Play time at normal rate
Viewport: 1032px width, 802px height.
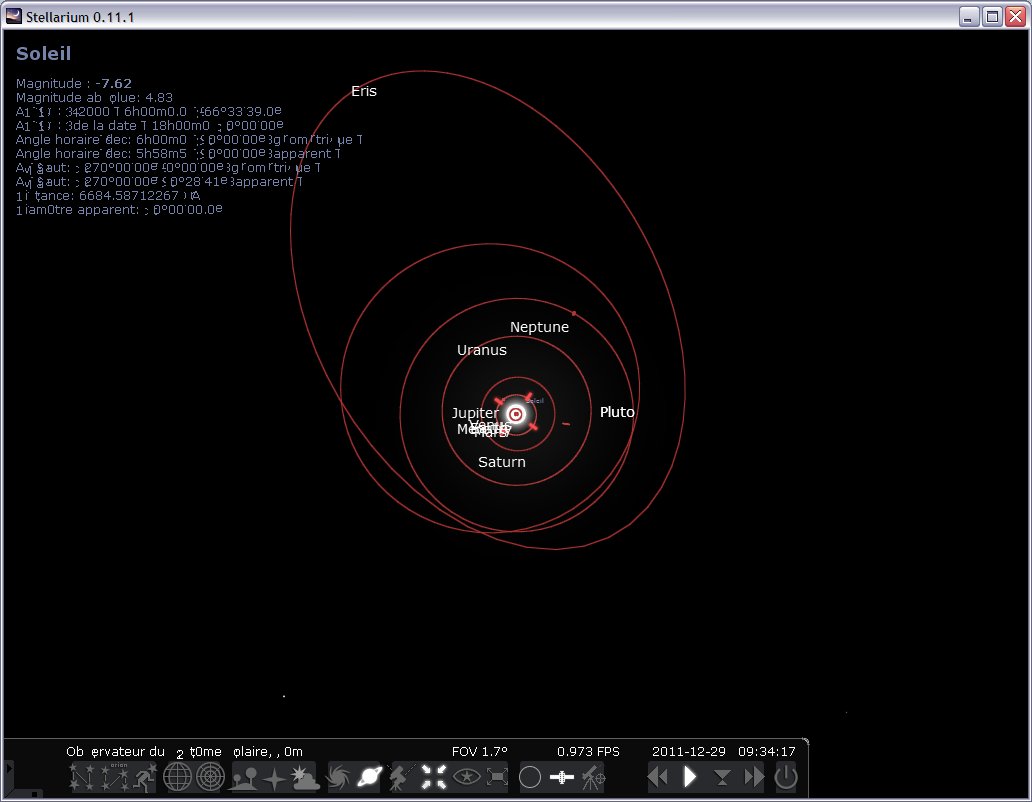690,776
